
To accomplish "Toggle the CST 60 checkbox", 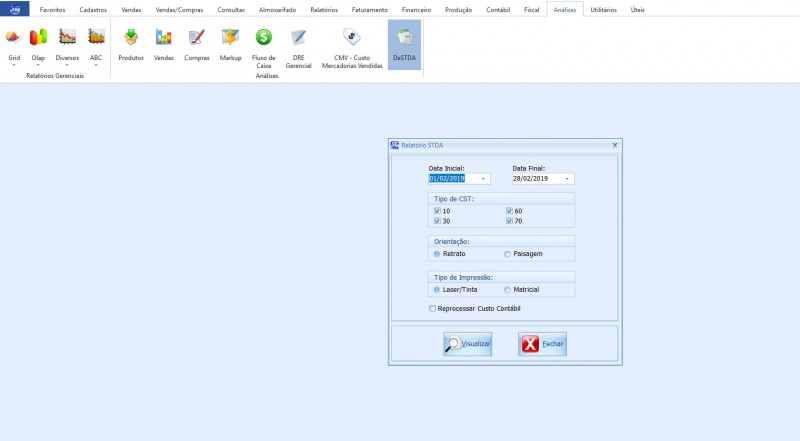I will pos(509,211).
